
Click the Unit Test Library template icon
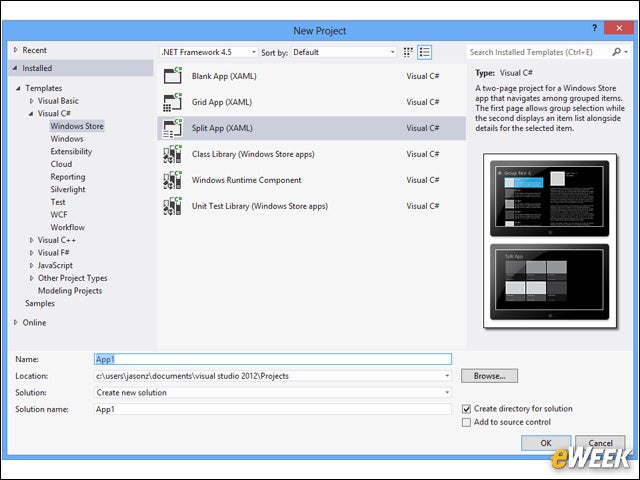pos(173,206)
